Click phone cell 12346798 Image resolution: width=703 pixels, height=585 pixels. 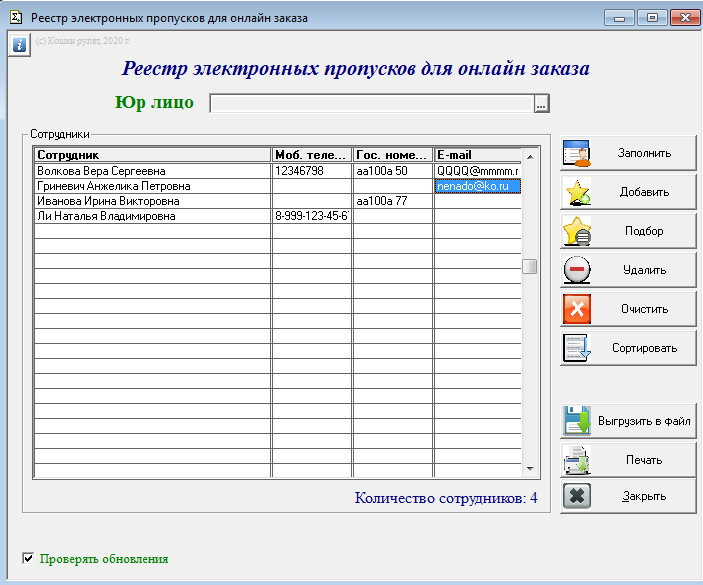point(312,171)
